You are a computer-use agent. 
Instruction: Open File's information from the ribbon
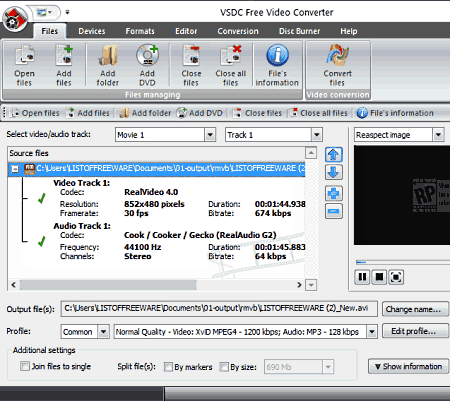pos(277,65)
